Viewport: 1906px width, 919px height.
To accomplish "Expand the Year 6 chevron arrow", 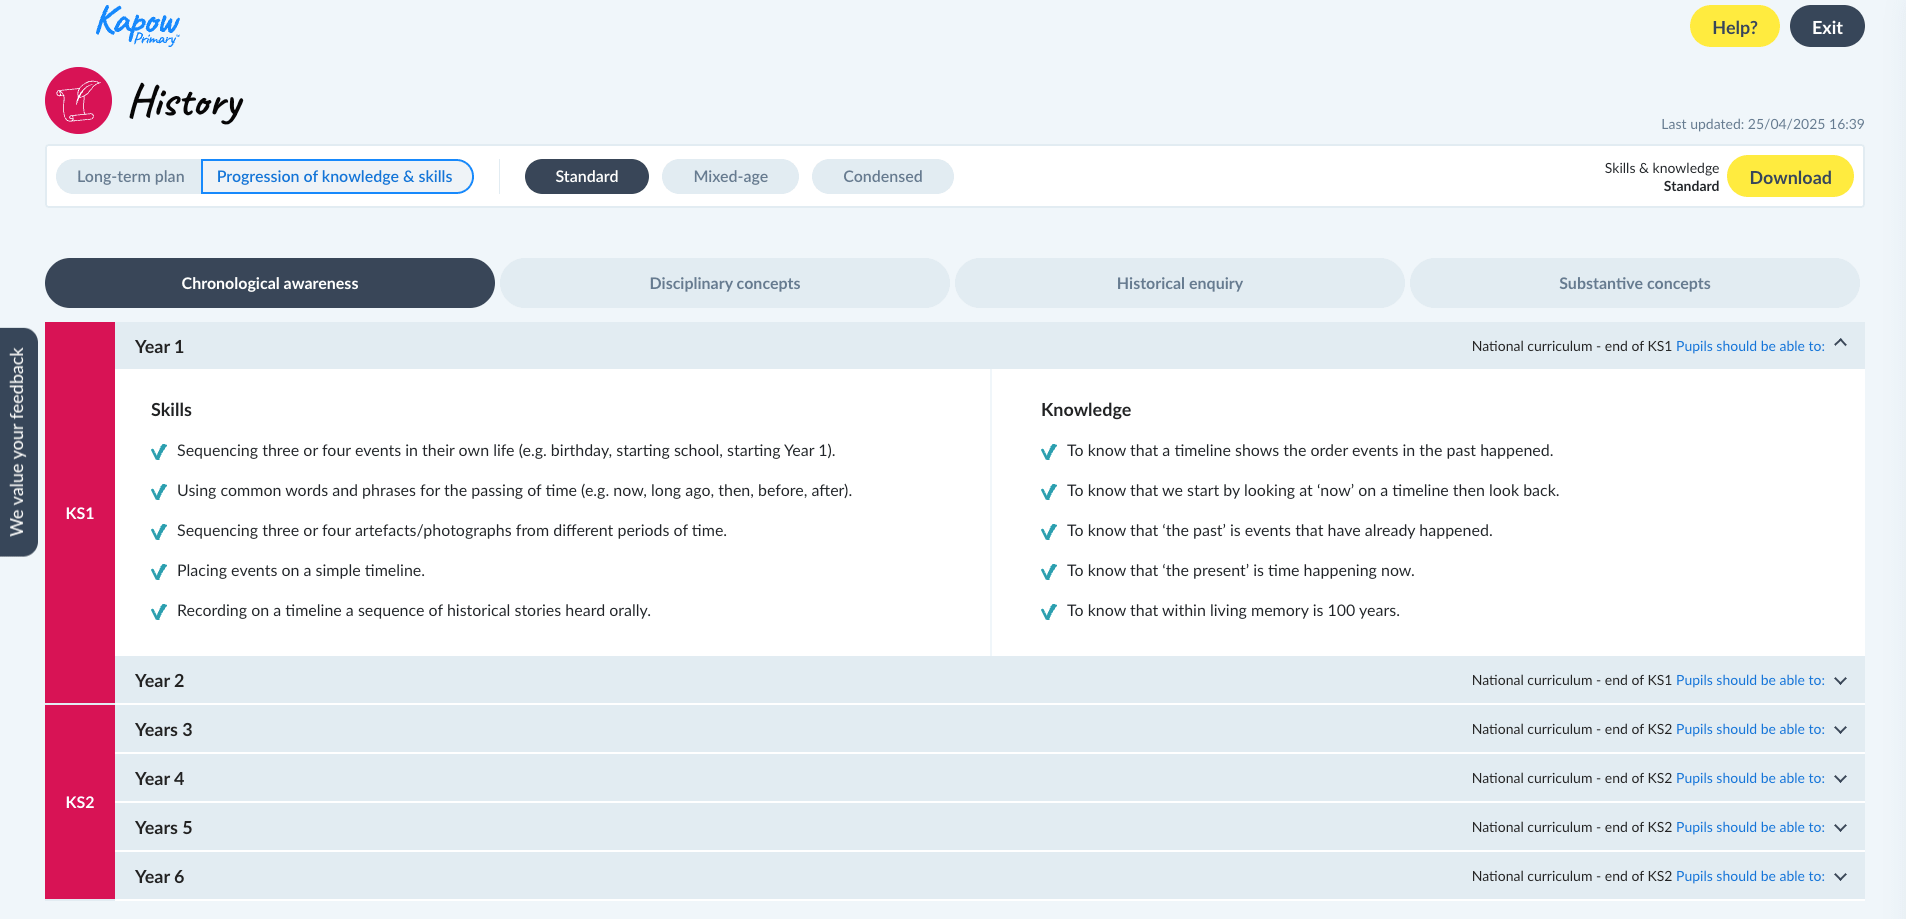I will point(1840,877).
